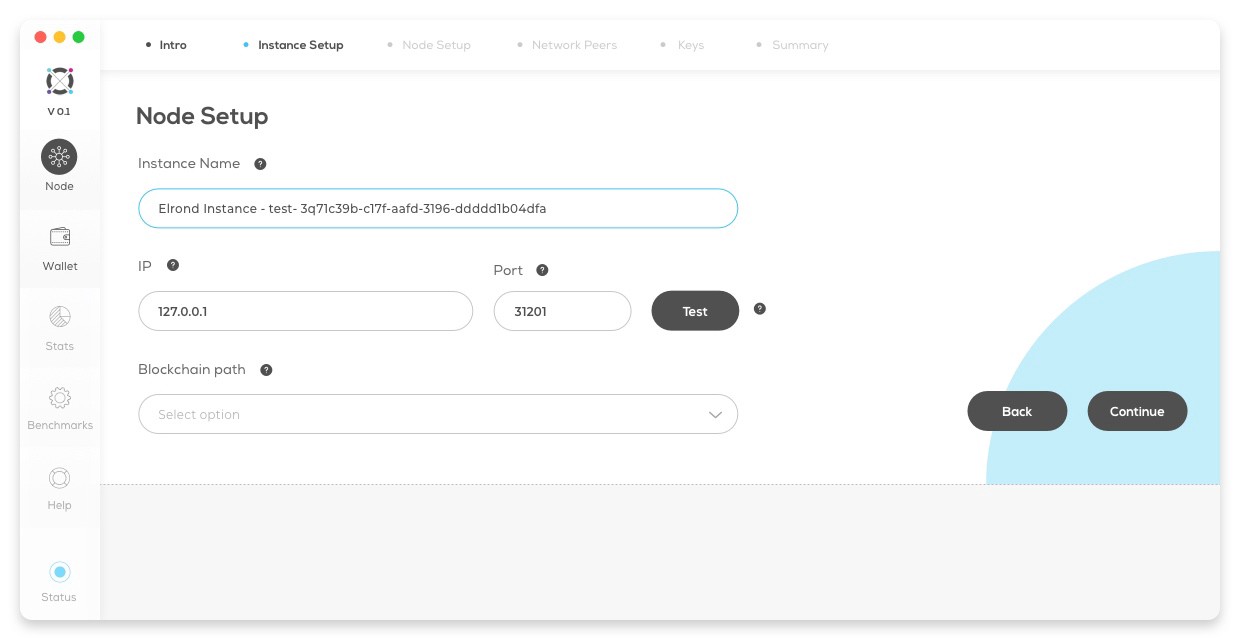Click the Back button
This screenshot has height=640, width=1240.
point(1017,411)
